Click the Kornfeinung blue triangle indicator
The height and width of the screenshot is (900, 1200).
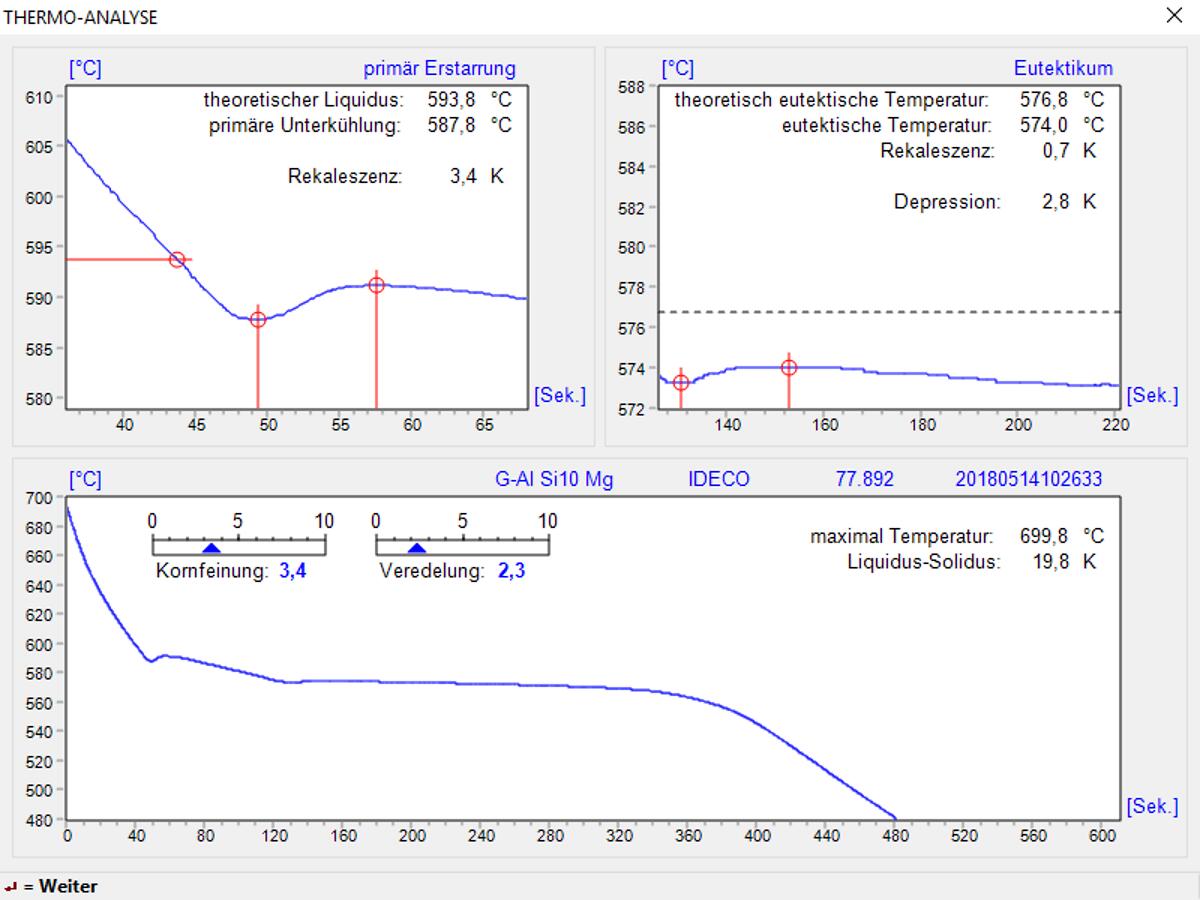pyautogui.click(x=211, y=548)
